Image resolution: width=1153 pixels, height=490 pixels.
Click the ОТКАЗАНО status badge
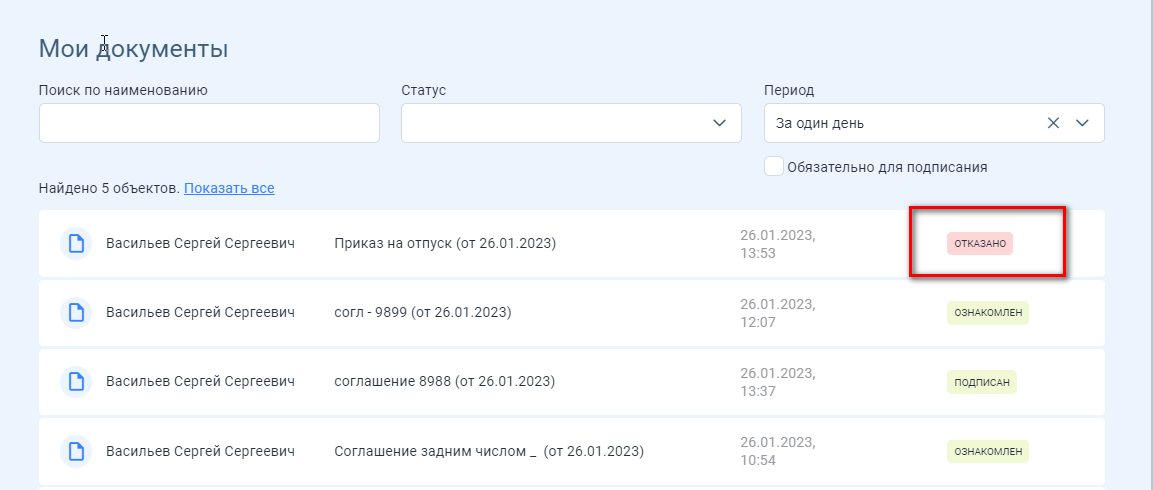coord(979,244)
